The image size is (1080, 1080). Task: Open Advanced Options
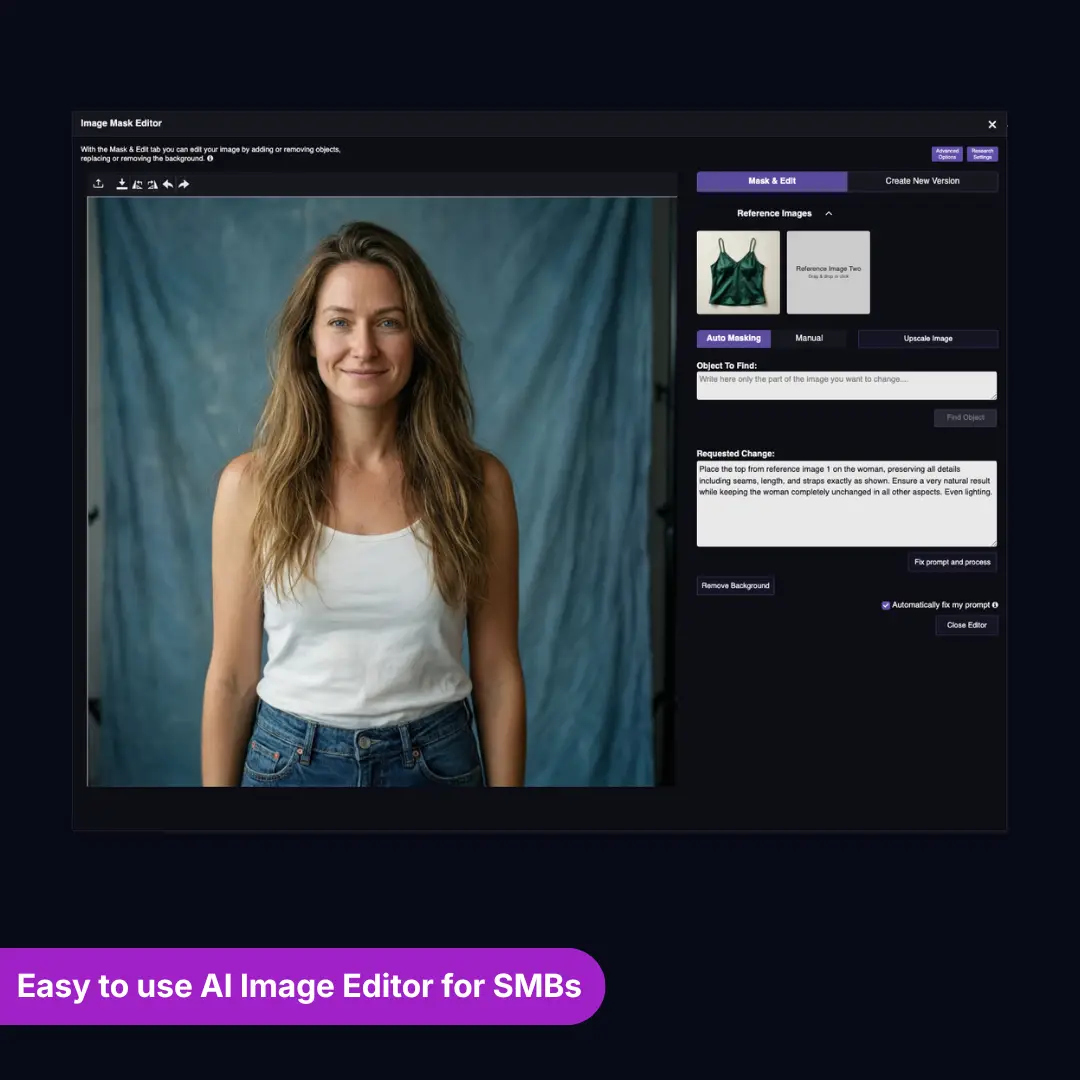pyautogui.click(x=947, y=154)
